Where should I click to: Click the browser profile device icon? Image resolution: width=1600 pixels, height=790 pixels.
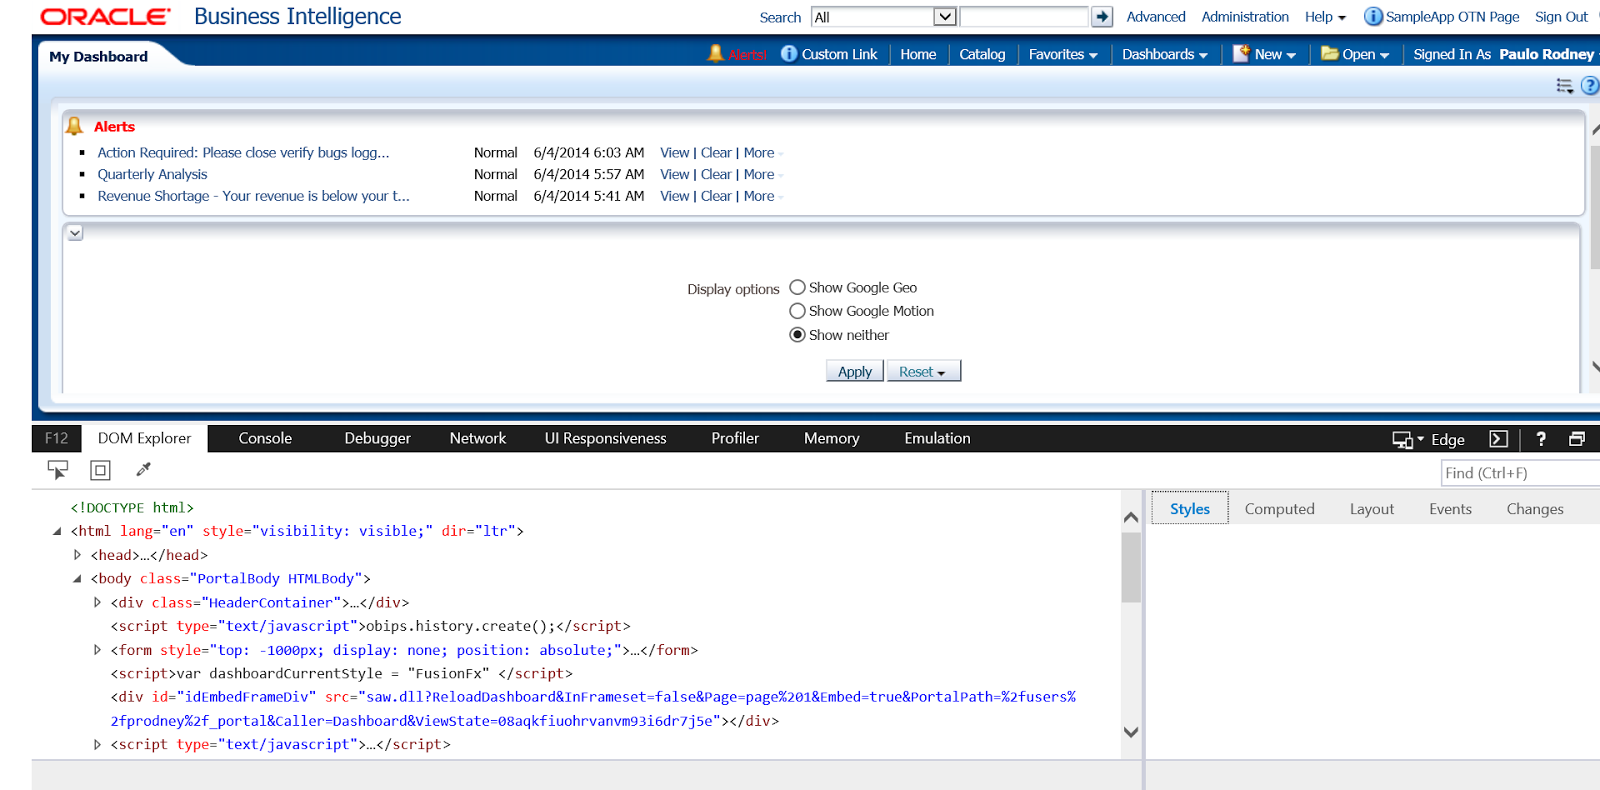pyautogui.click(x=1402, y=440)
